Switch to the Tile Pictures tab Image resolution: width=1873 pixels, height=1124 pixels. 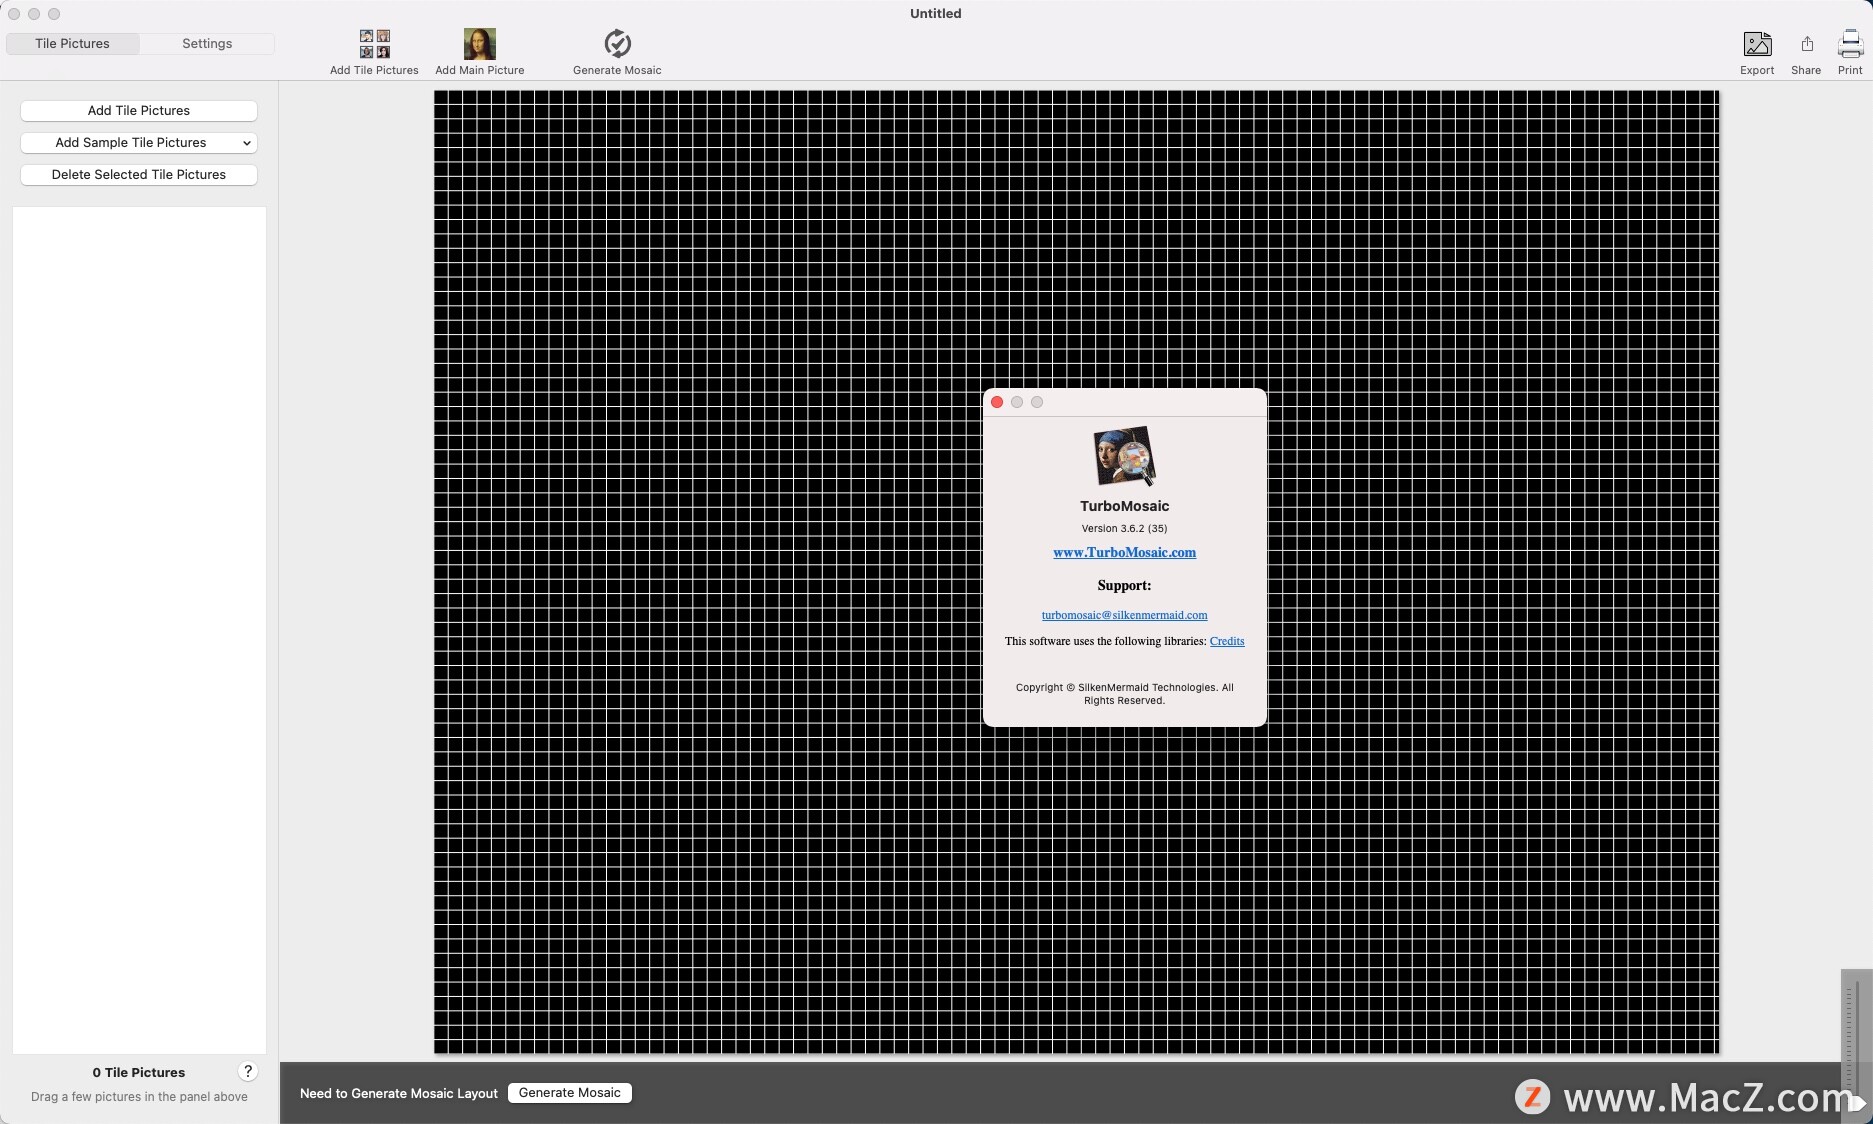point(73,43)
